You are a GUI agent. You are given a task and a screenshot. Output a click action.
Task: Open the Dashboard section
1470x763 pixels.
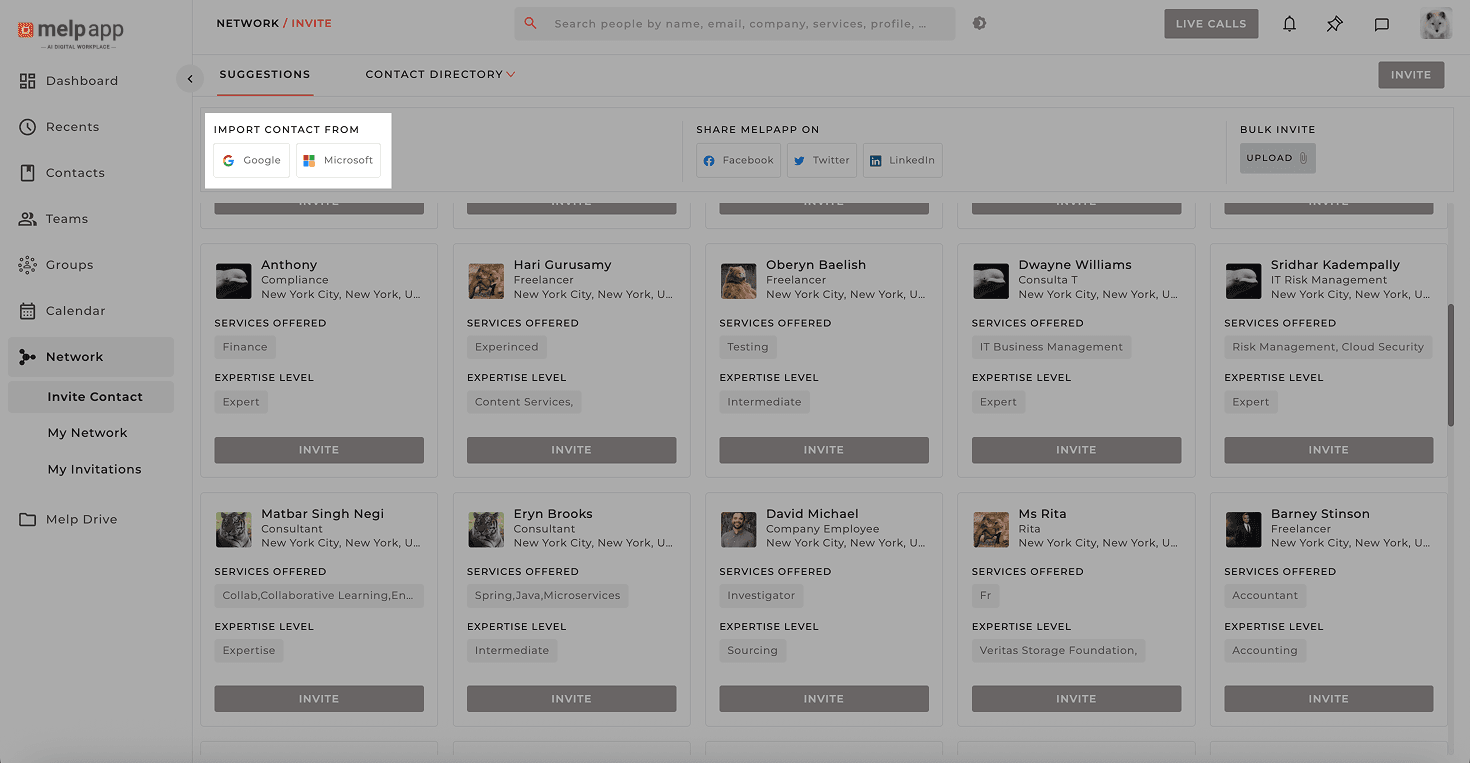82,80
